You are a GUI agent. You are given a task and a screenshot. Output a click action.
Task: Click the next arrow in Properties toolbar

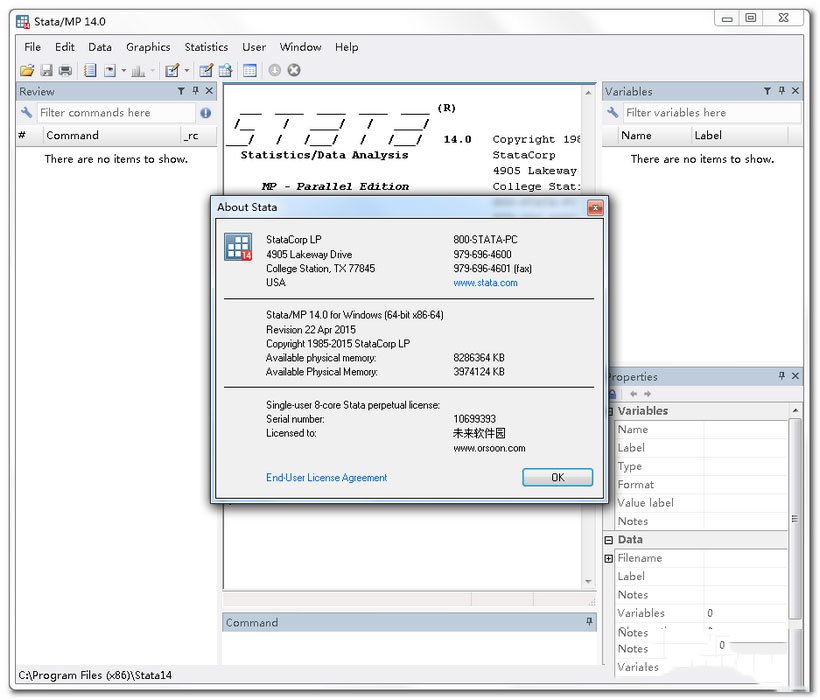647,394
